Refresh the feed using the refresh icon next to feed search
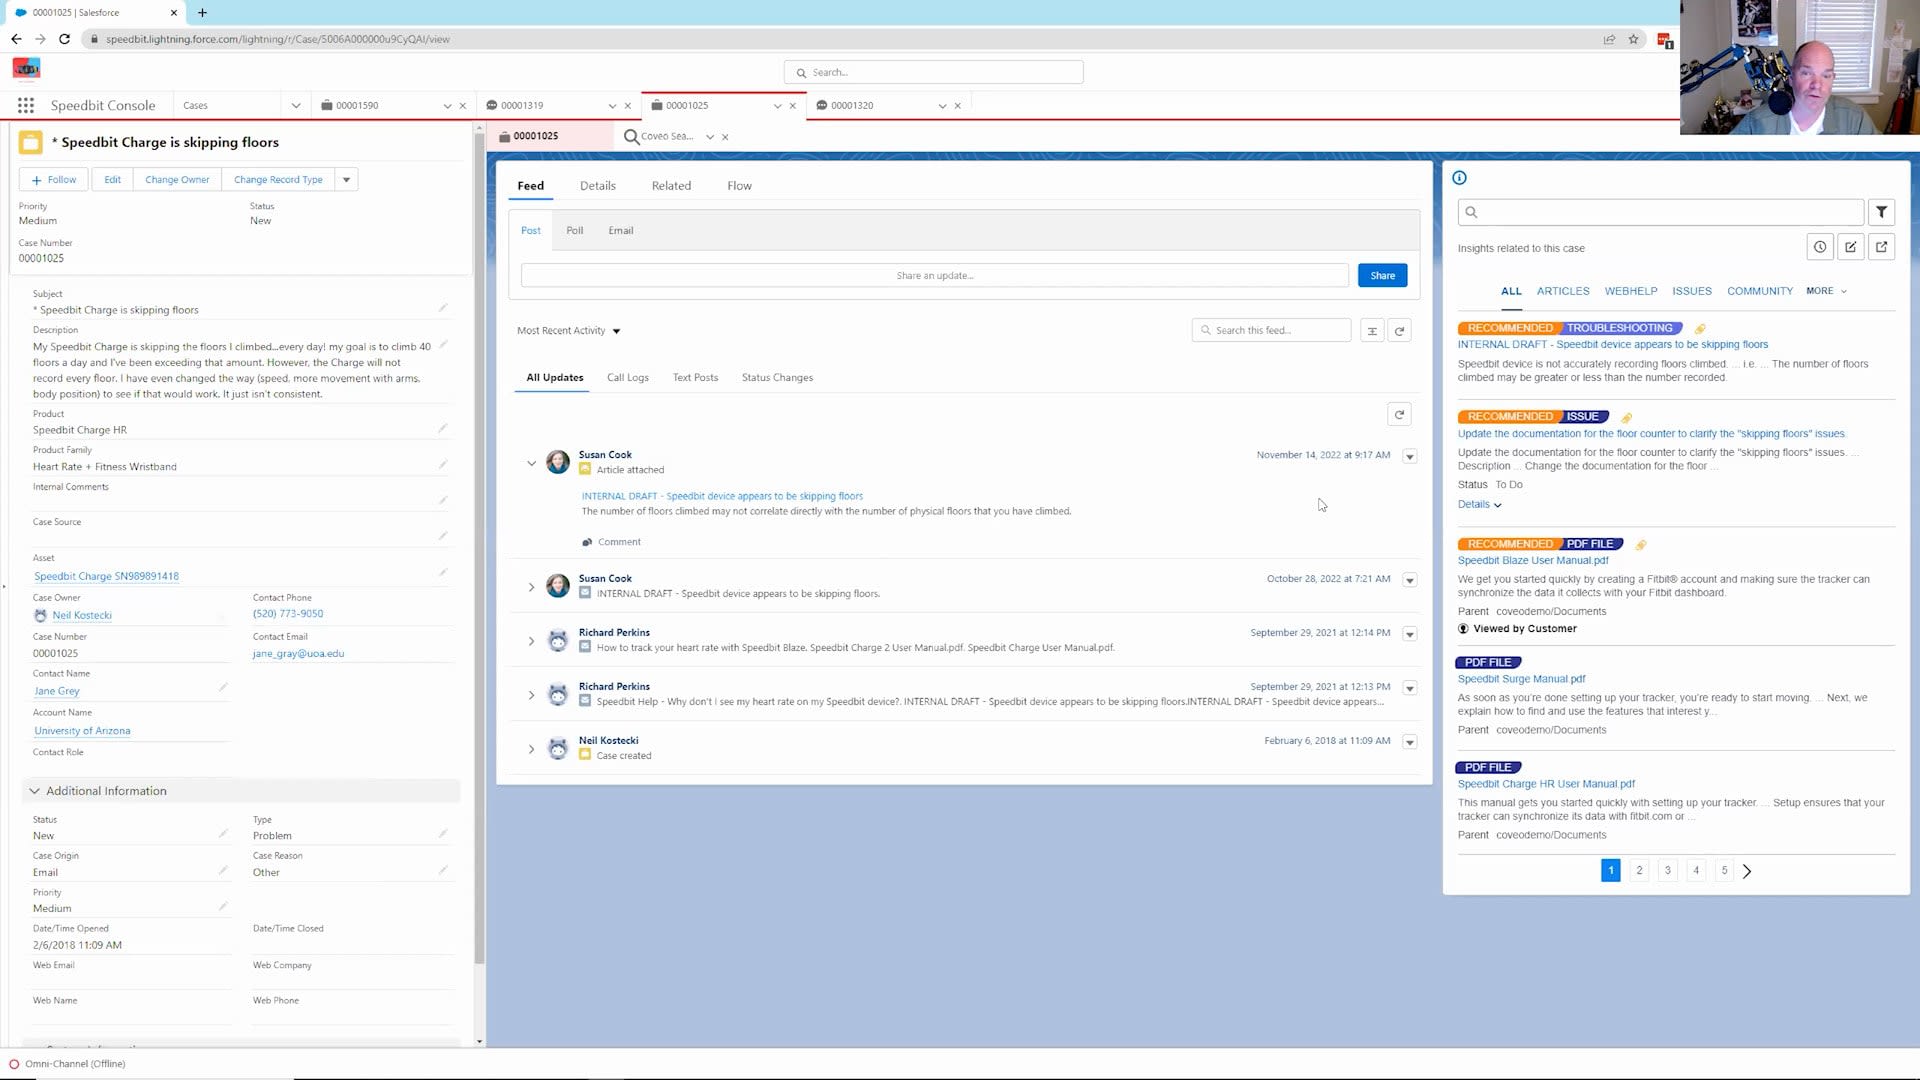The image size is (1920, 1080). [1399, 331]
